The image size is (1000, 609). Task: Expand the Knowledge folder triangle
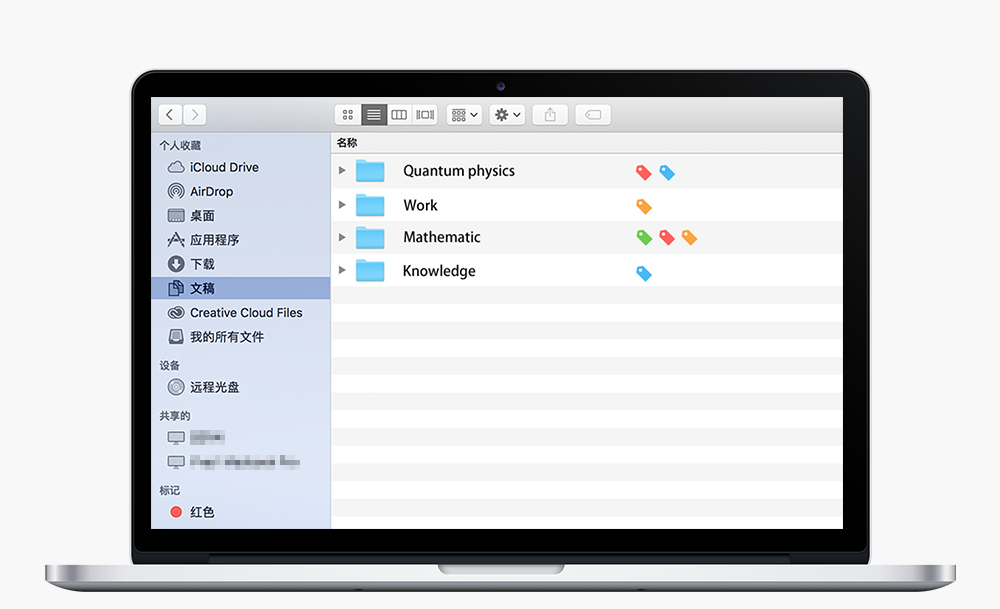pos(342,270)
